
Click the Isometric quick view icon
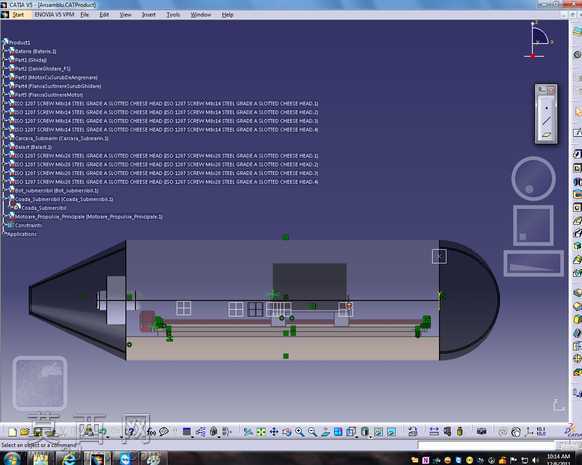pos(351,432)
